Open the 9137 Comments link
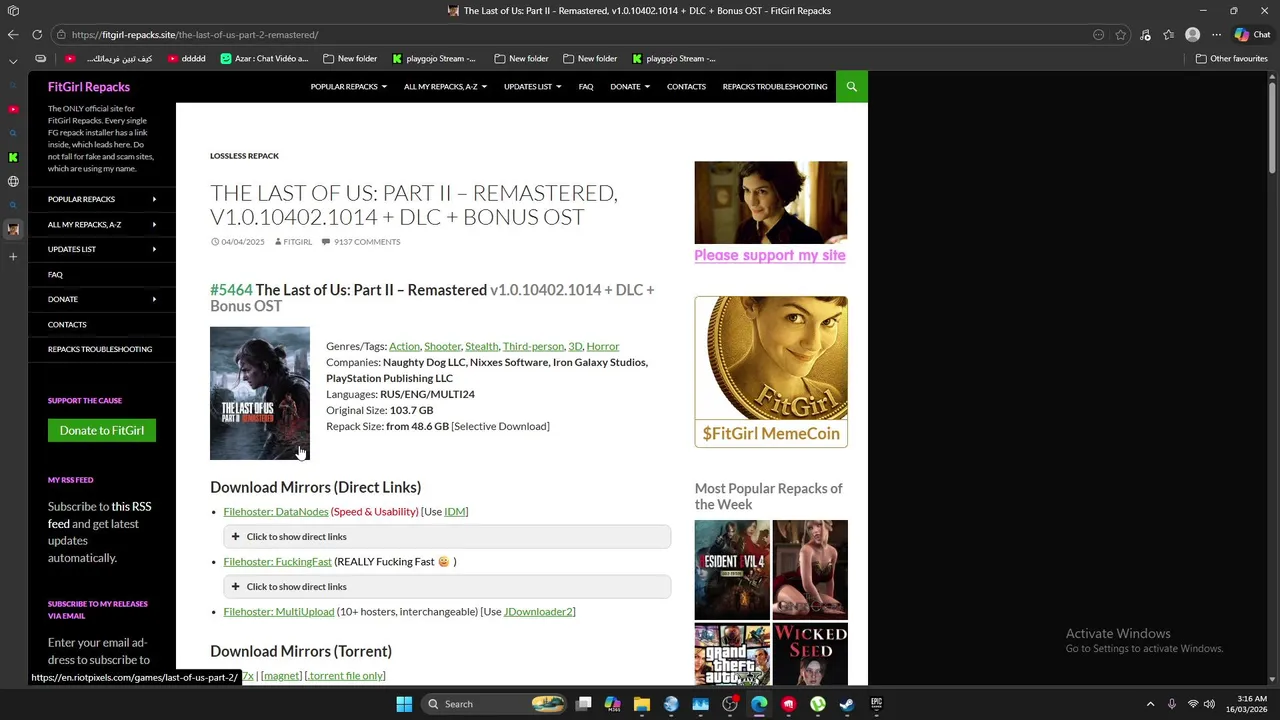The height and width of the screenshot is (720, 1280). pyautogui.click(x=367, y=242)
